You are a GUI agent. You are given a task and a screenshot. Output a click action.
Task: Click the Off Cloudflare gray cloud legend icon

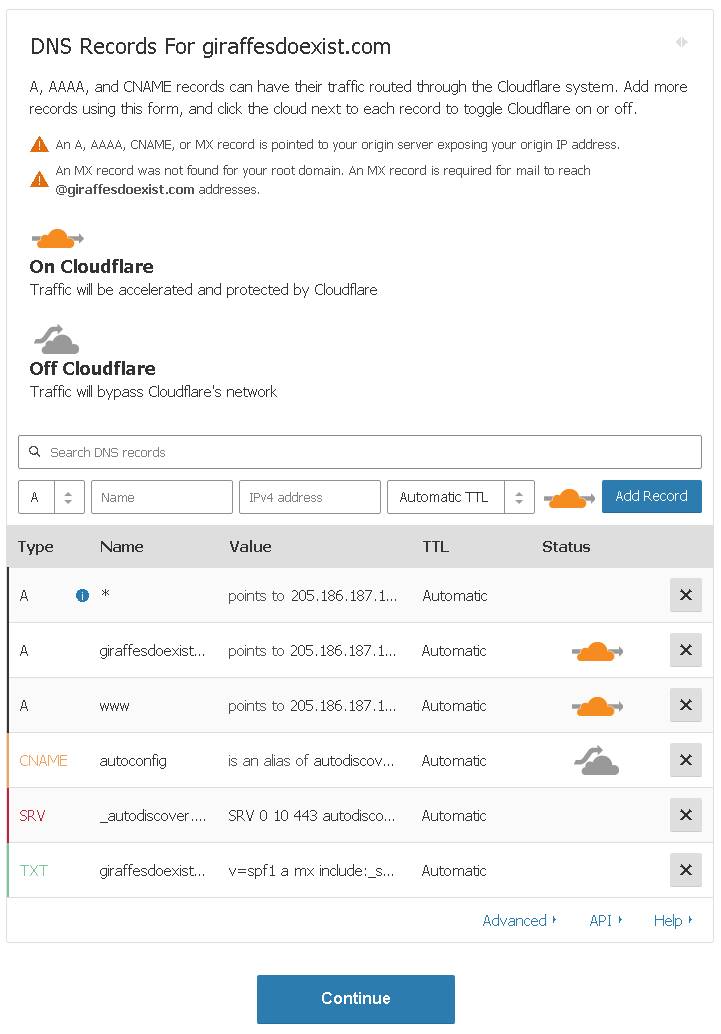click(57, 339)
